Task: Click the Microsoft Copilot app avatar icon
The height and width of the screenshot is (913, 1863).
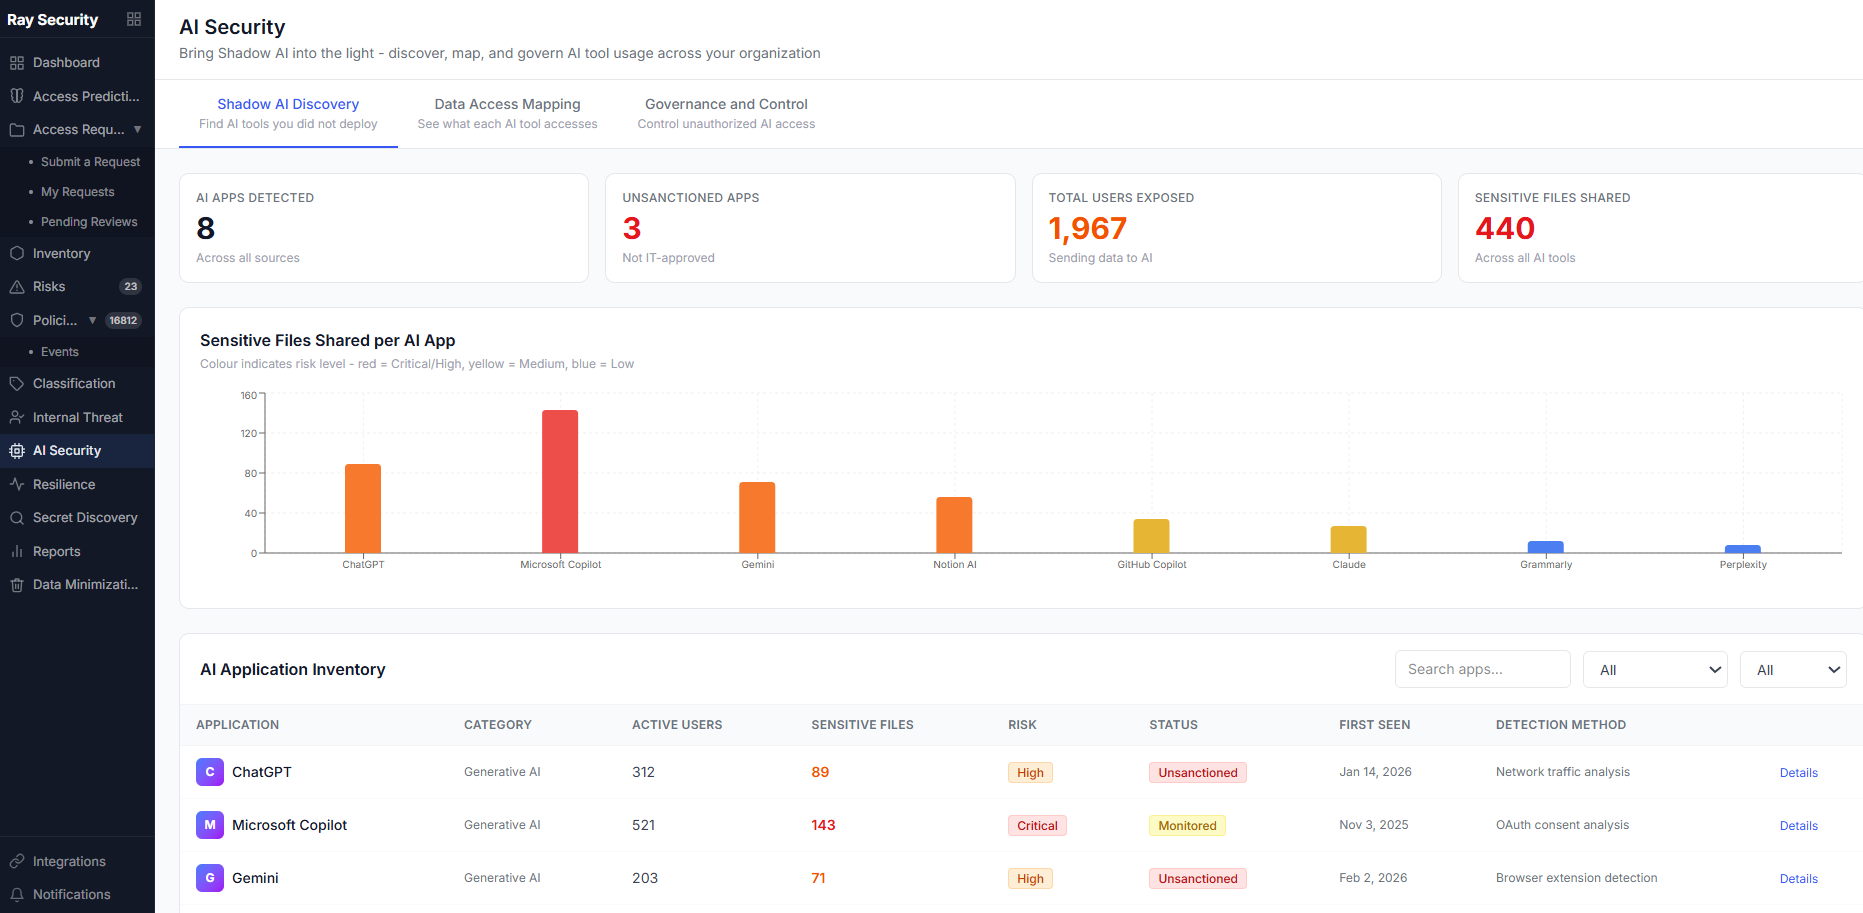Action: coord(210,825)
